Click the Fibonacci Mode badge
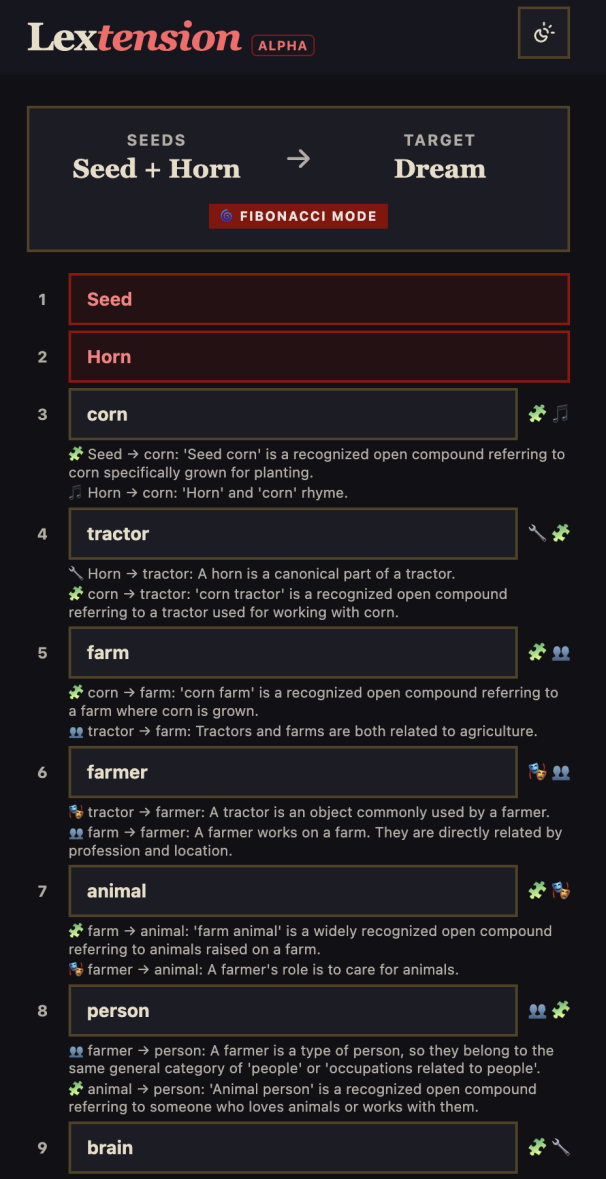 pos(298,216)
